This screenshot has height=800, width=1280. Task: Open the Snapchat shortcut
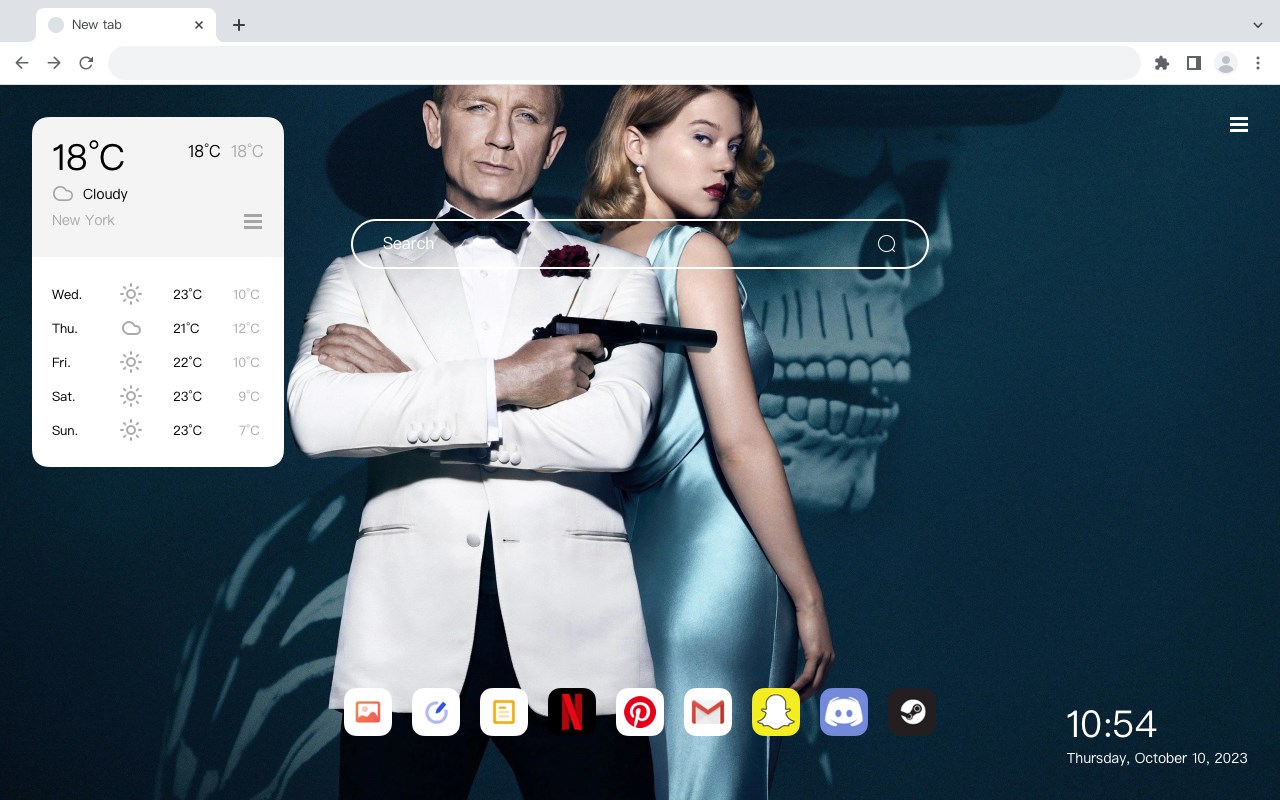coord(776,712)
